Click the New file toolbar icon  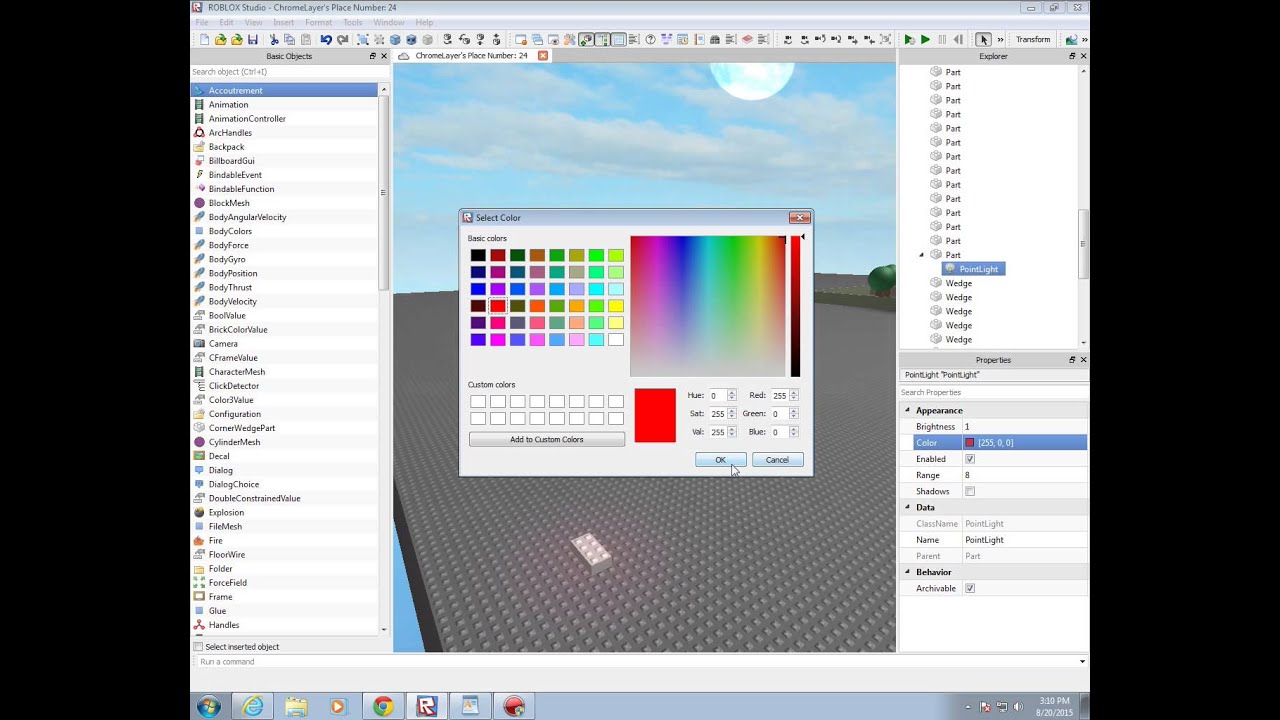point(205,40)
